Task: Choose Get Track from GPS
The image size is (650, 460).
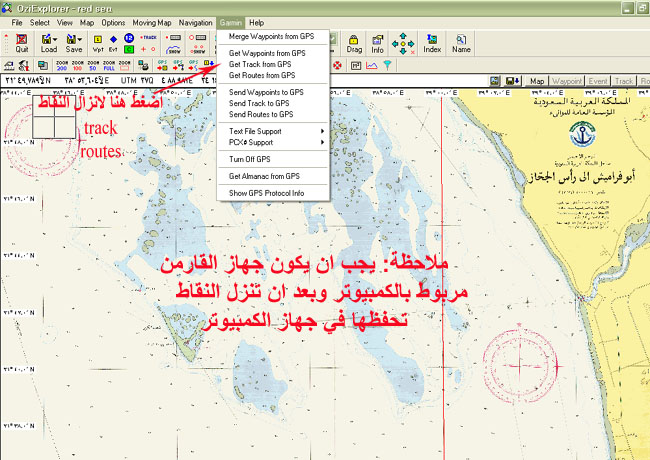Action: tap(273, 64)
